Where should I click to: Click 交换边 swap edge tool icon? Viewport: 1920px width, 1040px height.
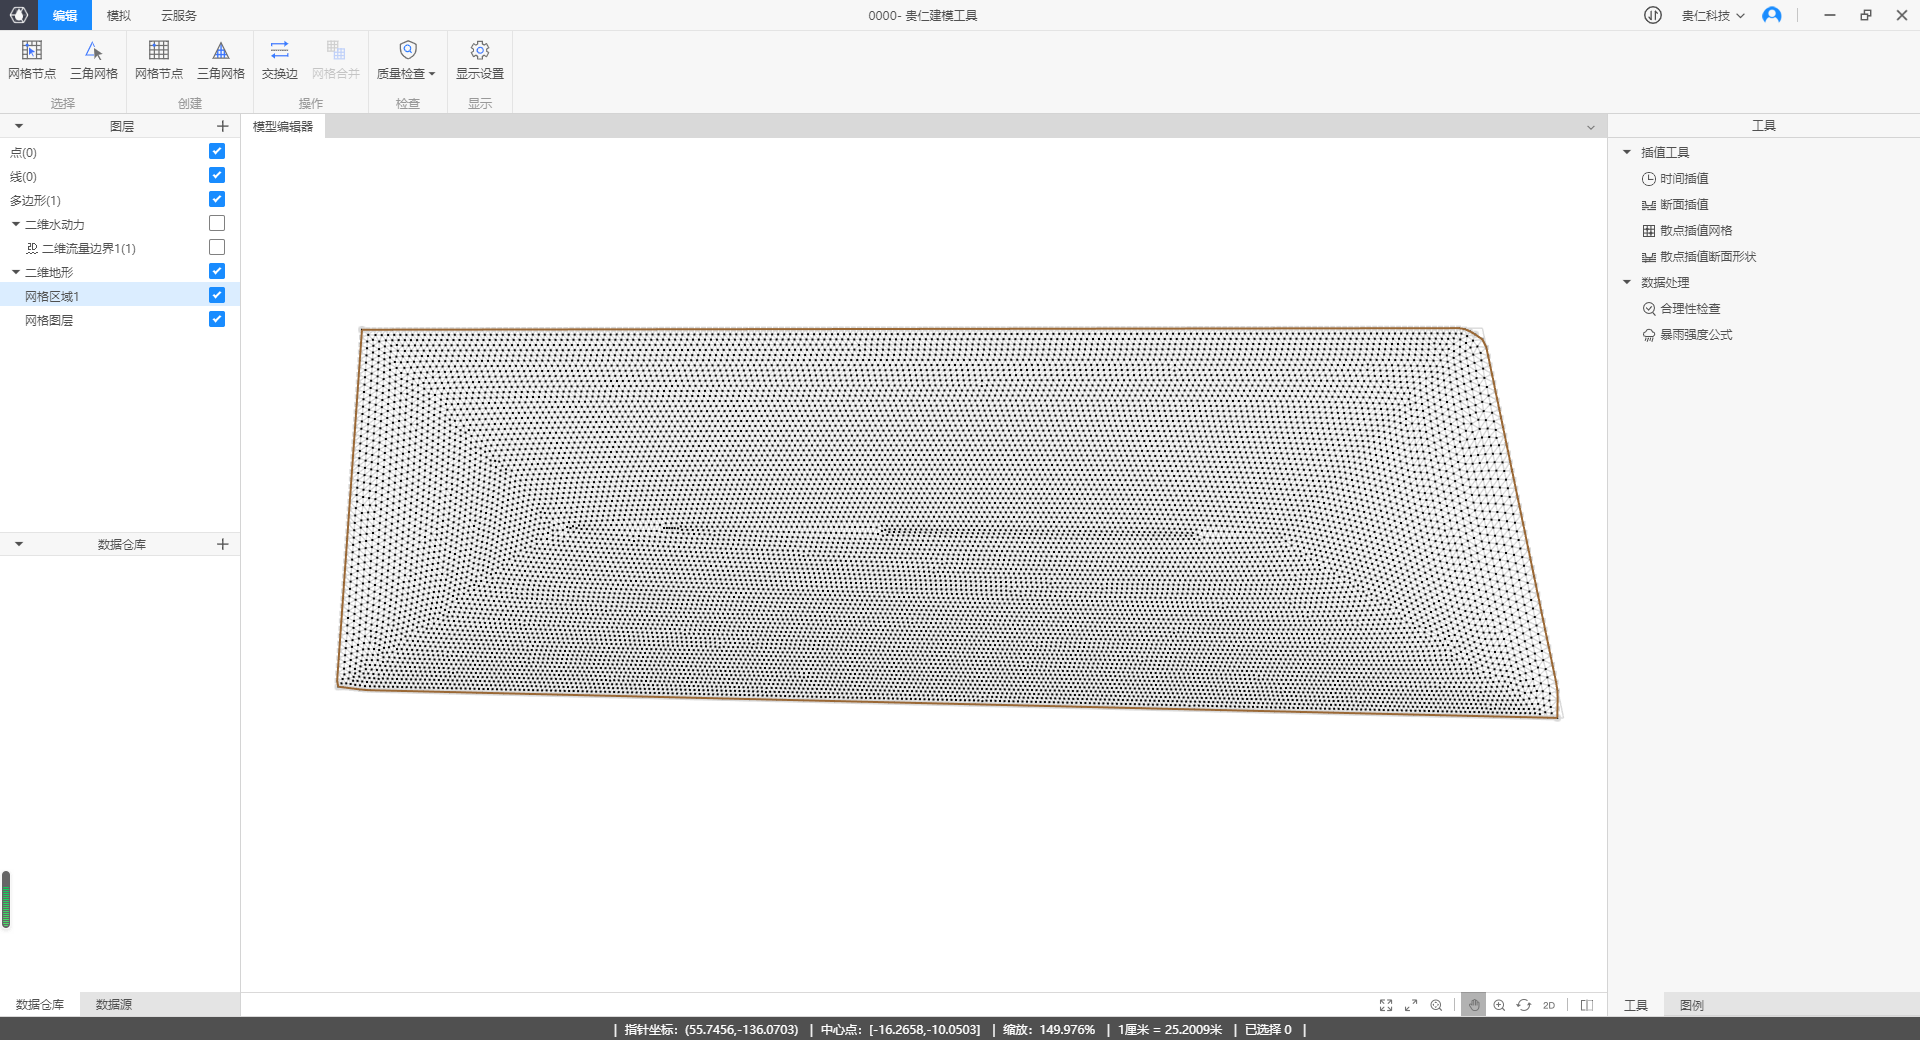279,51
